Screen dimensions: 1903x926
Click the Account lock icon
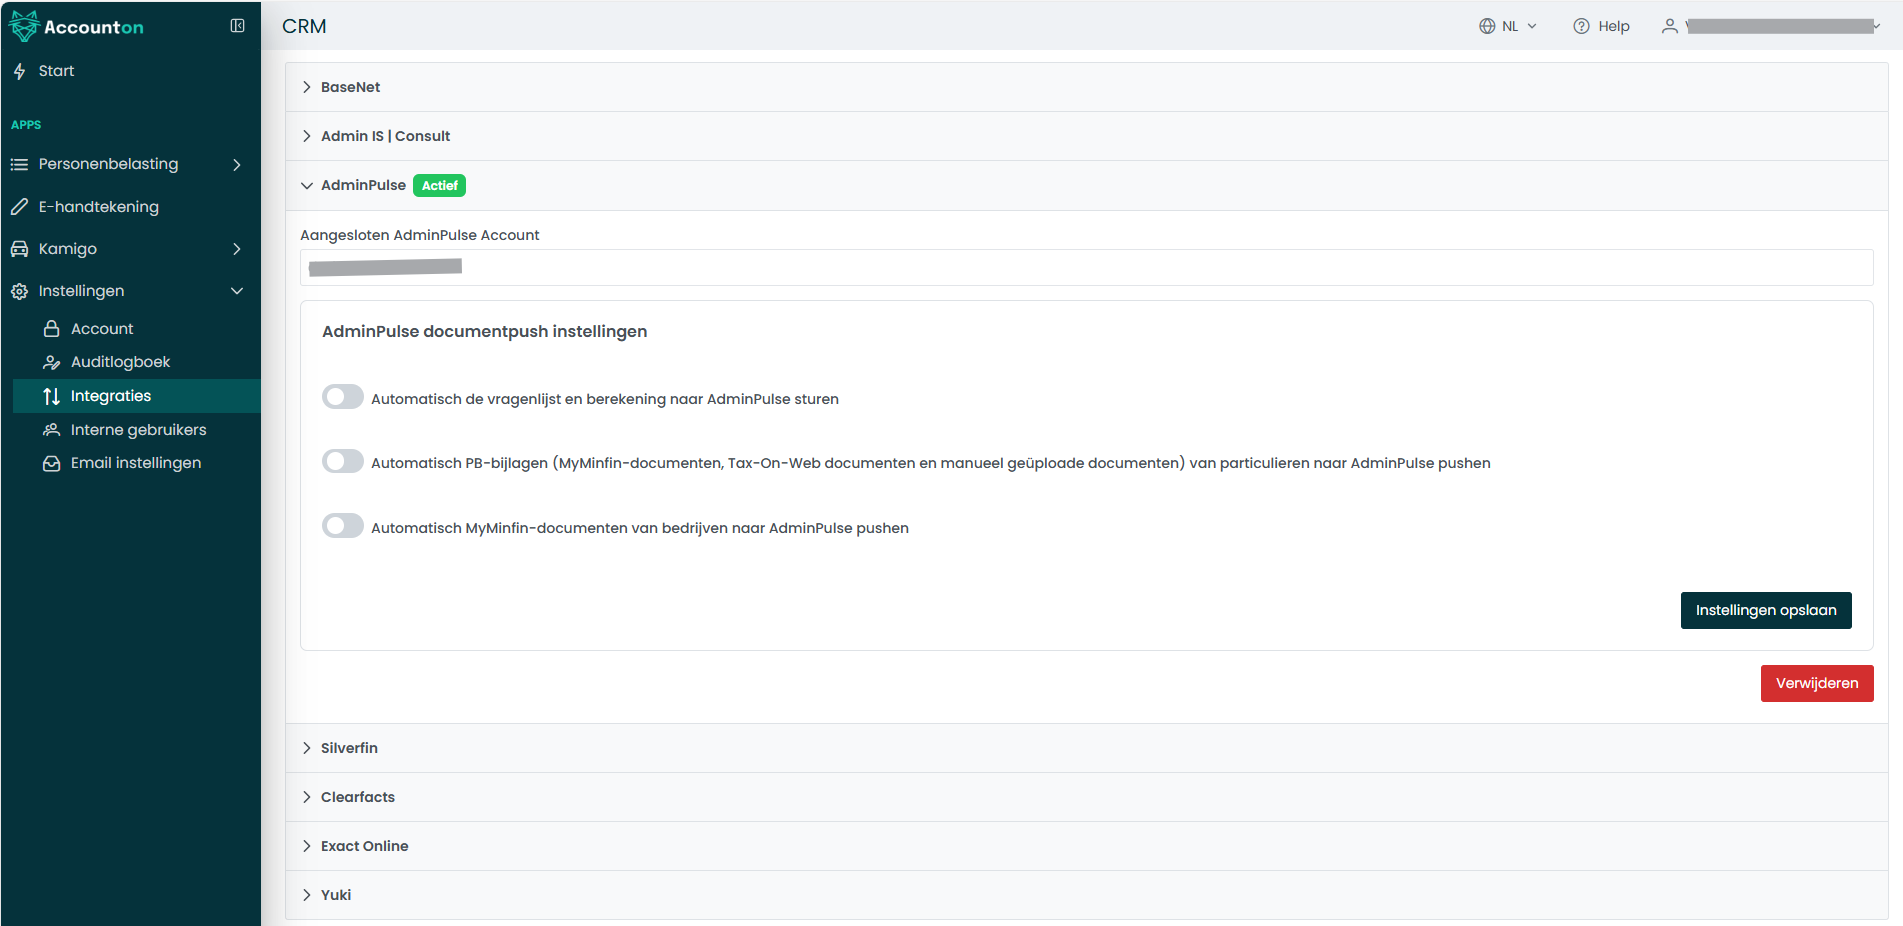(52, 329)
